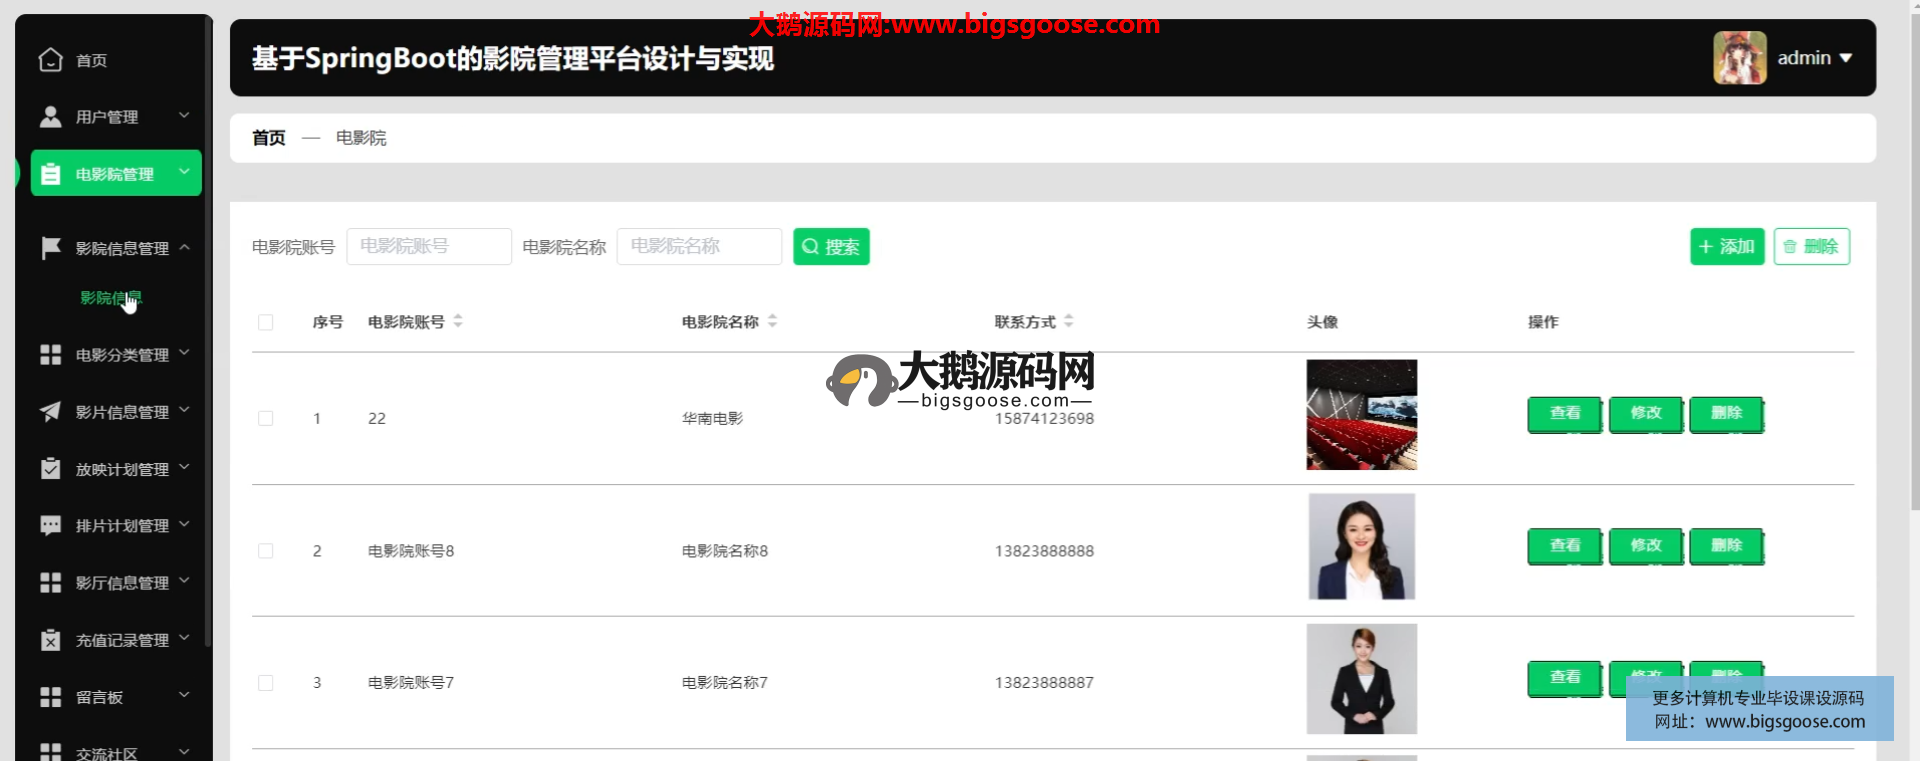Check the checkbox for row 1

point(265,418)
